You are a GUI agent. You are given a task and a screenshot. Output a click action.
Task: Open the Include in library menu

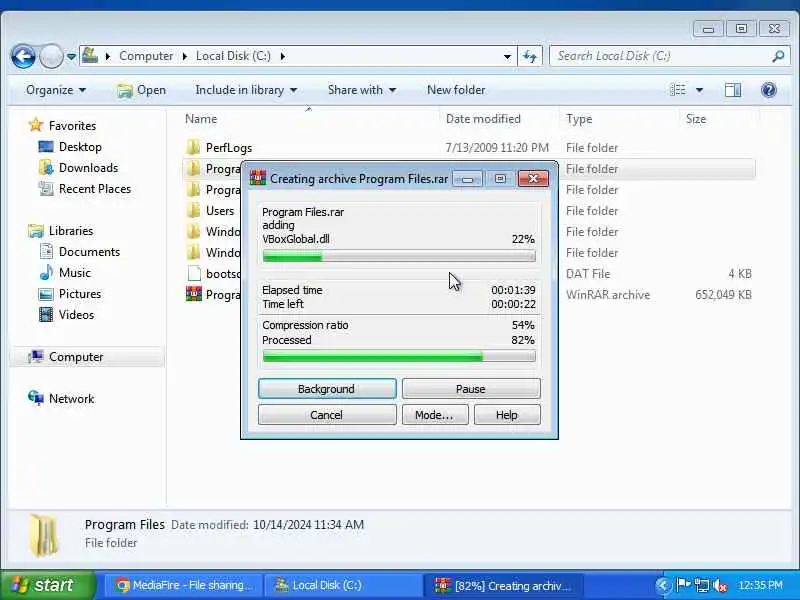click(x=246, y=90)
